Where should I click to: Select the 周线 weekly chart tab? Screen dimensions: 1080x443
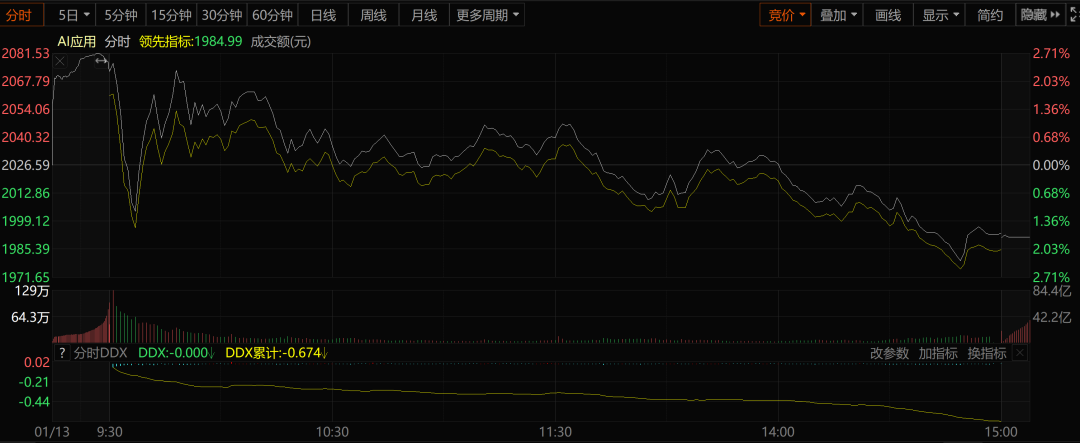[x=373, y=15]
